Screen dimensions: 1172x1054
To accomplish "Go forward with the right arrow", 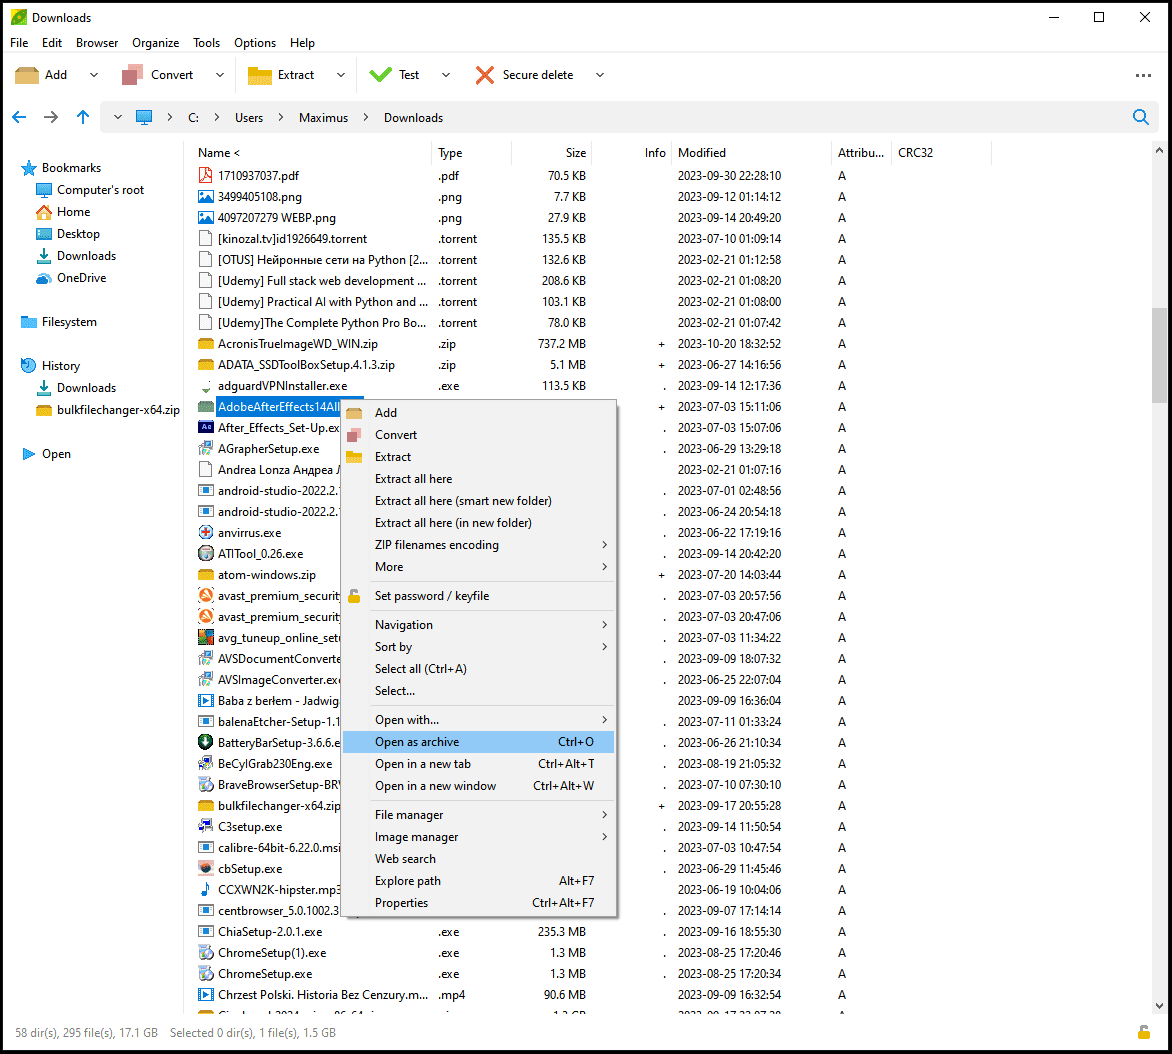I will 51,117.
